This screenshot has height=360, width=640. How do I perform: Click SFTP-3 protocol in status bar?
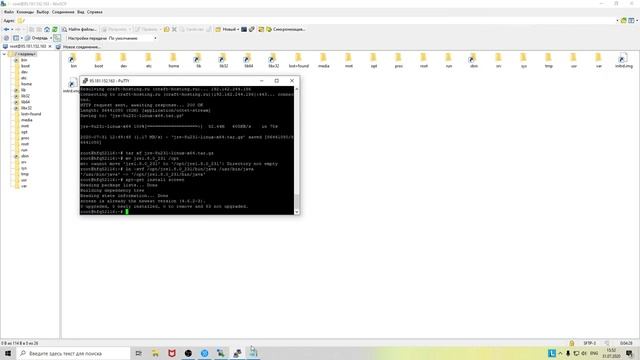pos(590,343)
